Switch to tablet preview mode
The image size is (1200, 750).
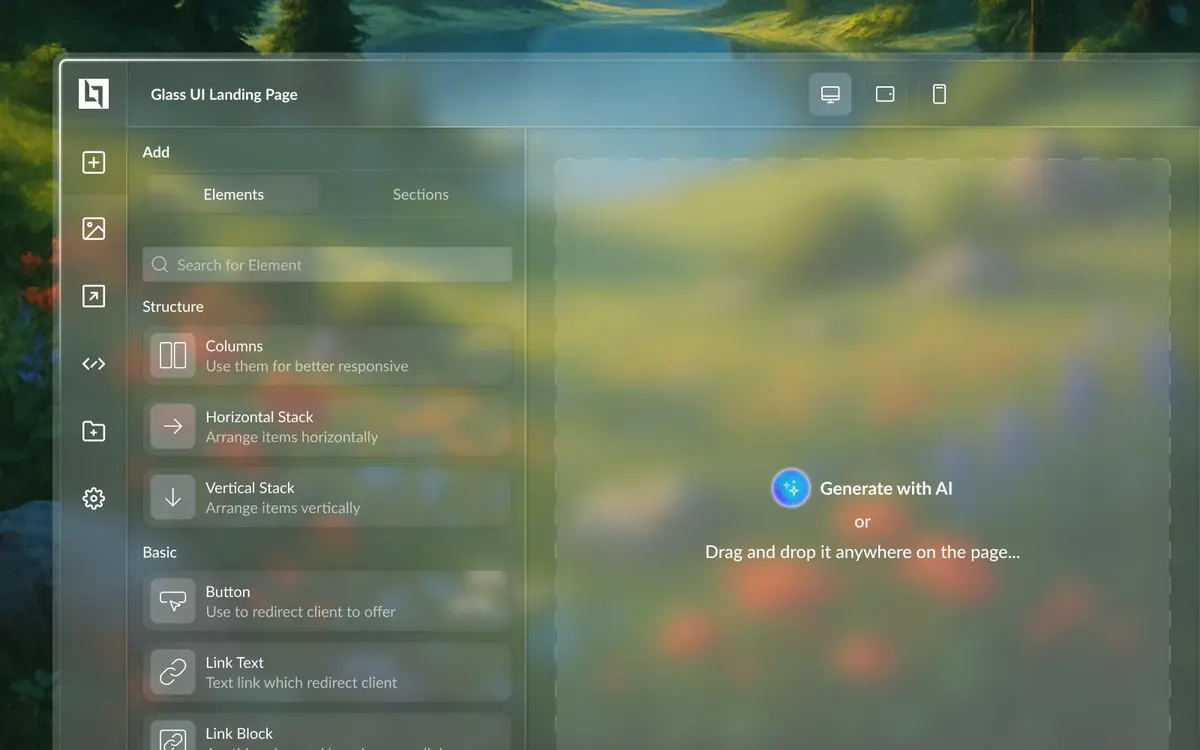click(885, 94)
